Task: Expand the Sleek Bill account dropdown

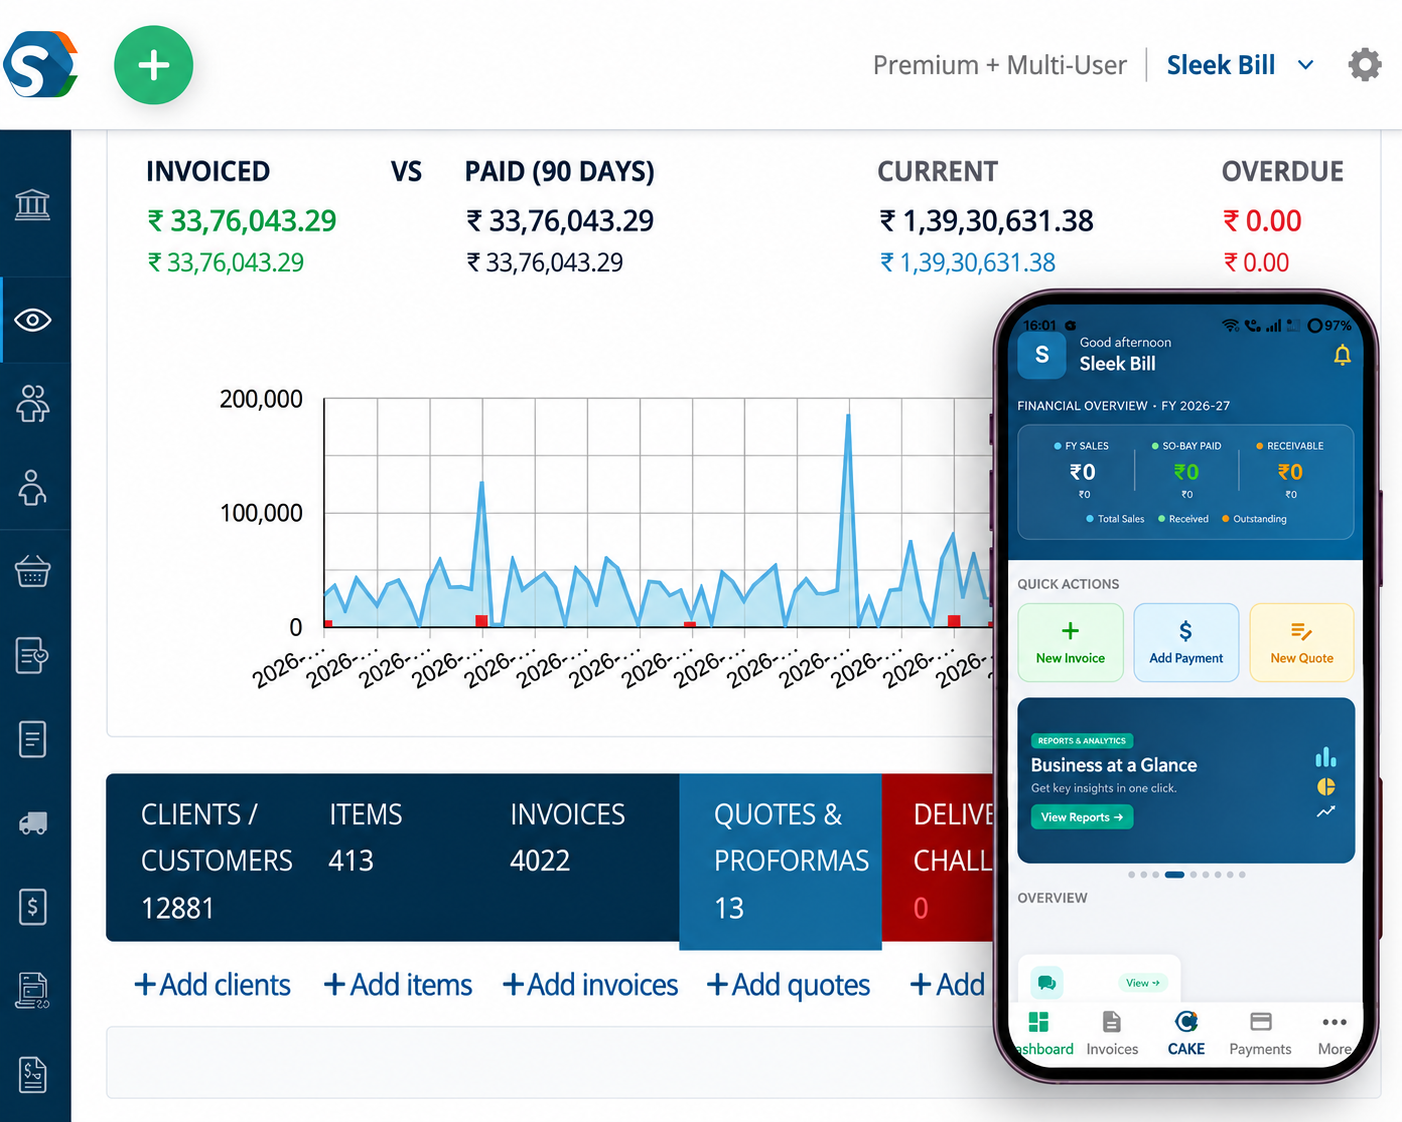Action: click(1305, 65)
